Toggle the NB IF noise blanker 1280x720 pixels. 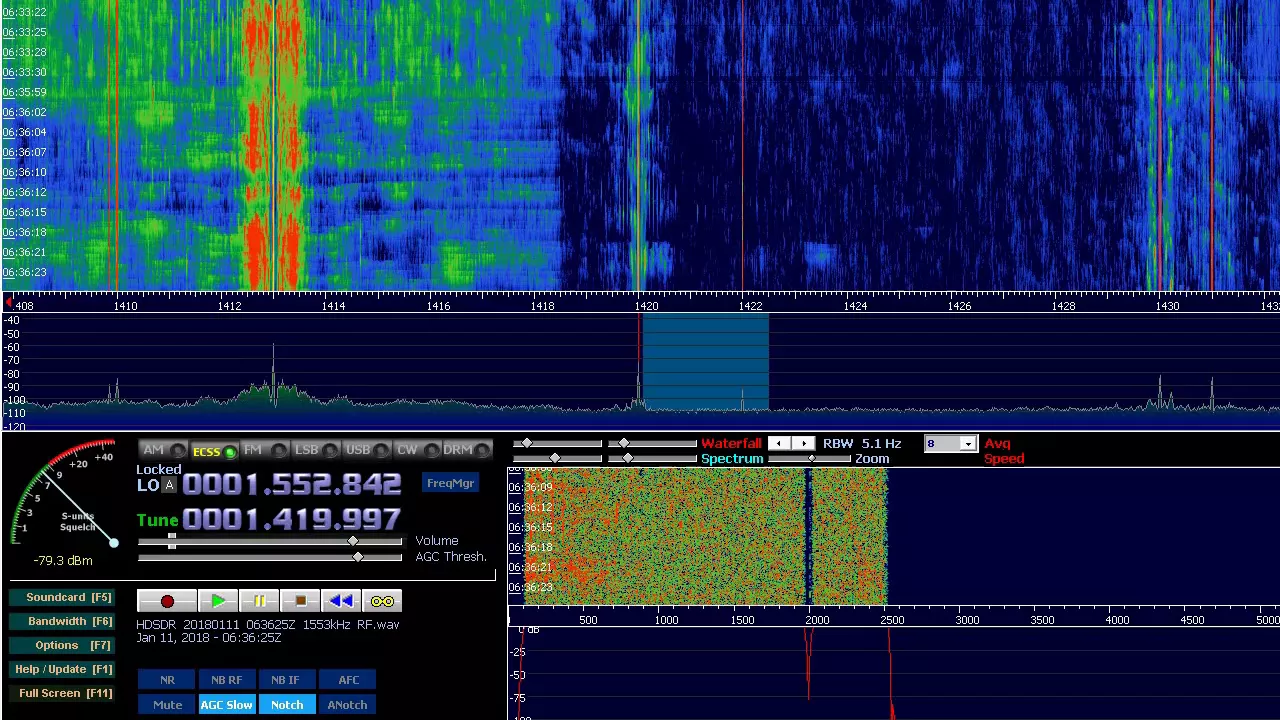[x=285, y=680]
